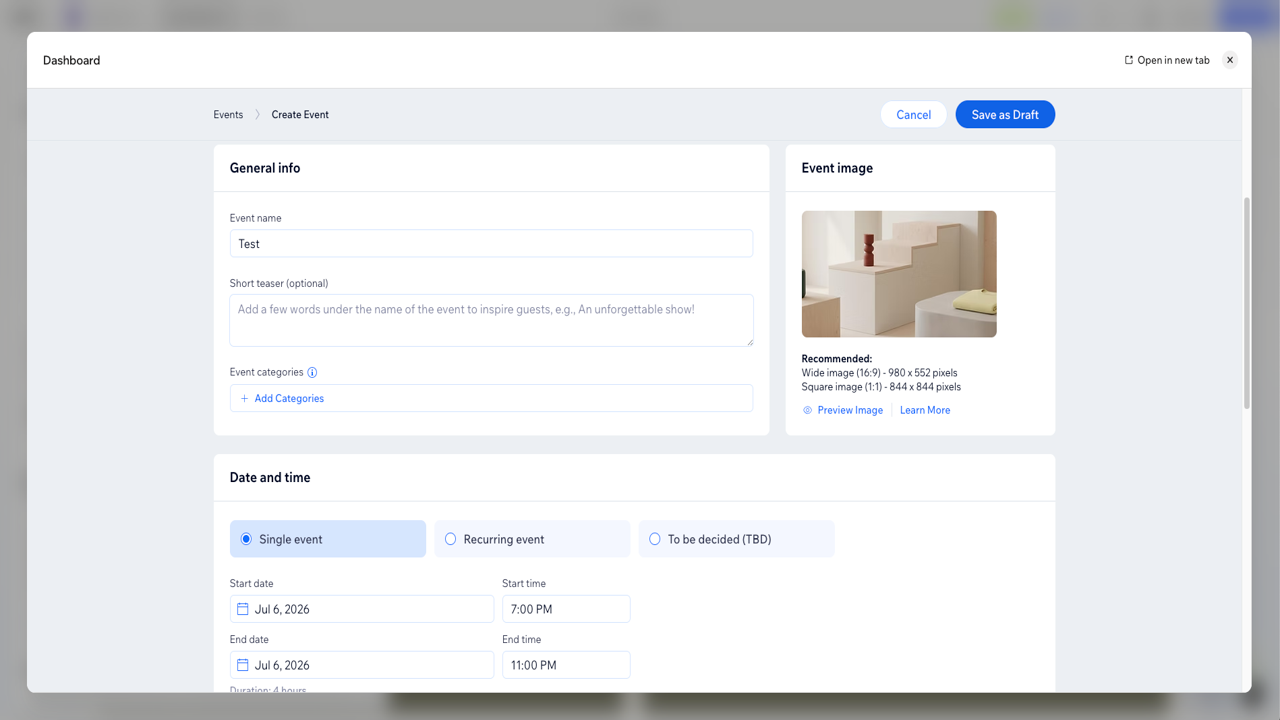
Task: Click the Date and time heading
Action: click(270, 478)
